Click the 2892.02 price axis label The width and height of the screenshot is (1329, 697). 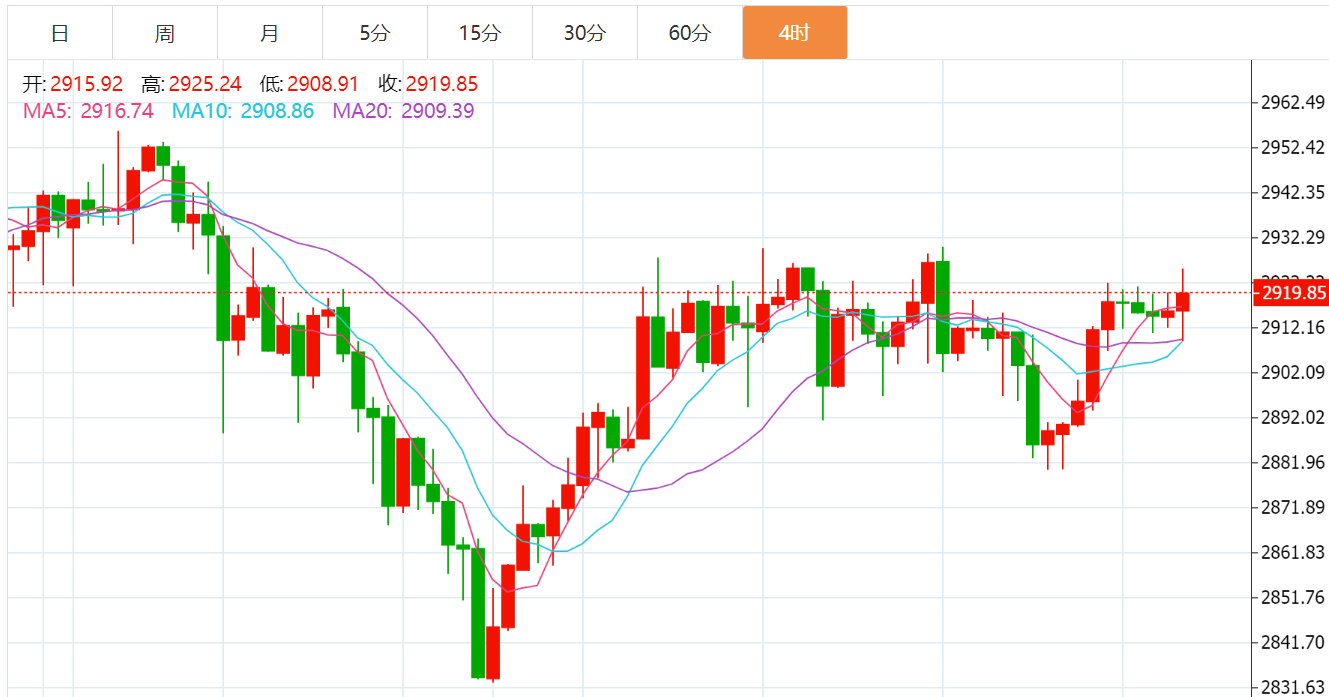[1294, 418]
